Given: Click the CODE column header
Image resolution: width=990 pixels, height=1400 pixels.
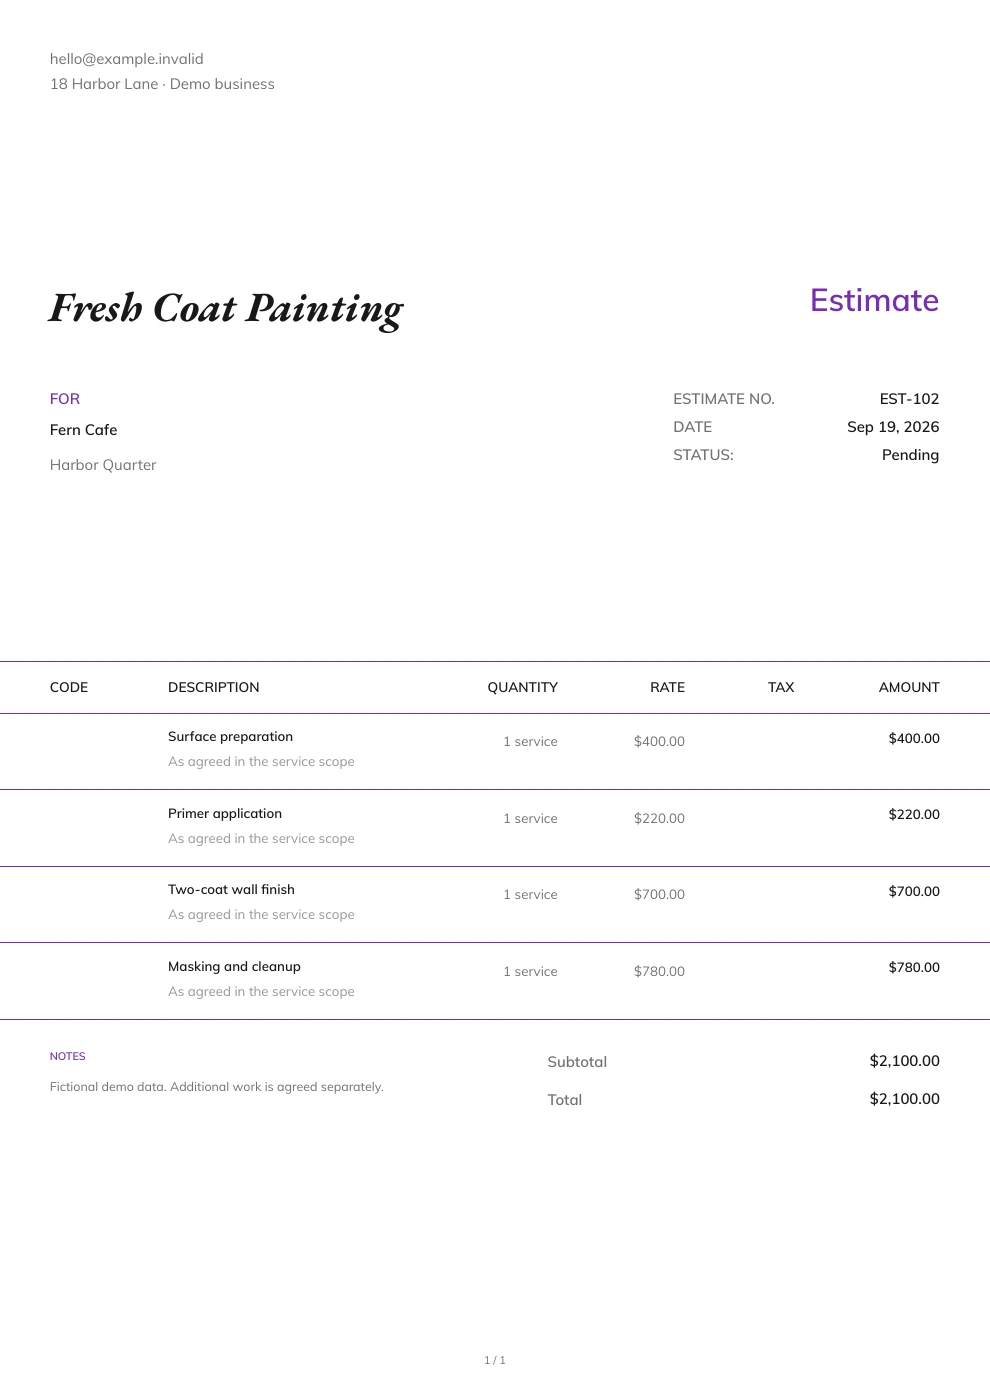Looking at the screenshot, I should coord(69,687).
